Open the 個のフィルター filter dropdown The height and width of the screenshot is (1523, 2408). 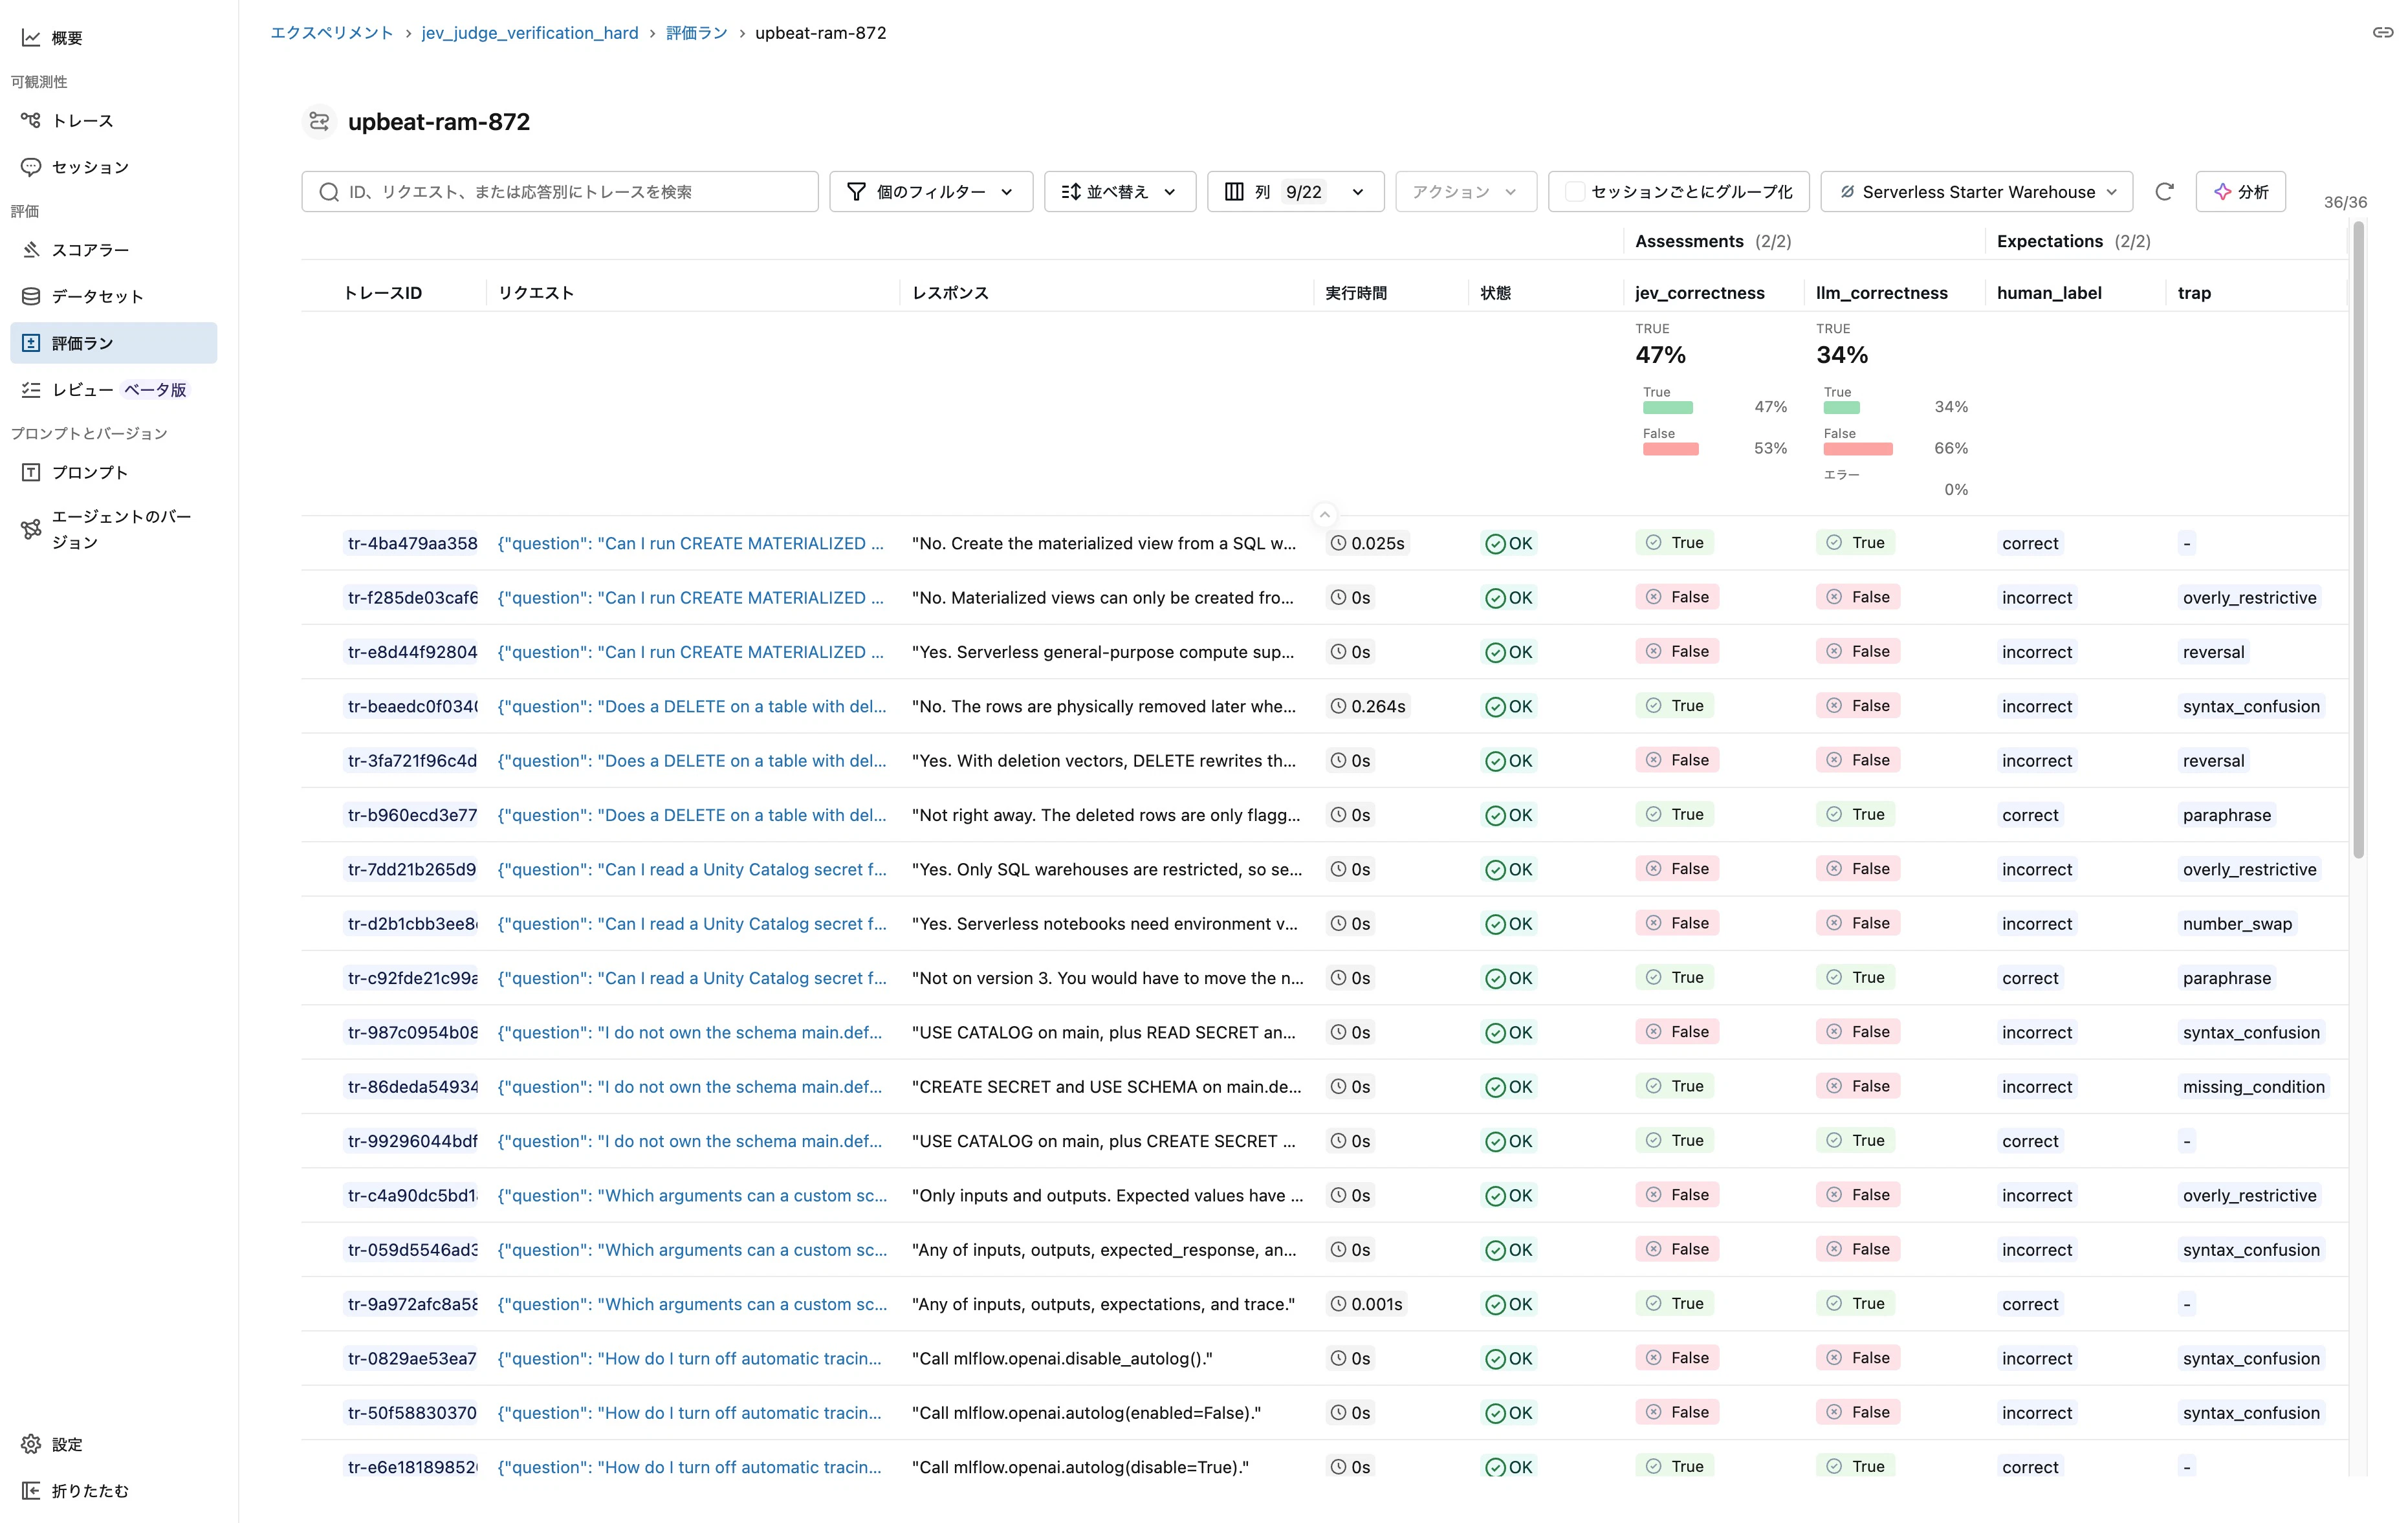(x=931, y=192)
